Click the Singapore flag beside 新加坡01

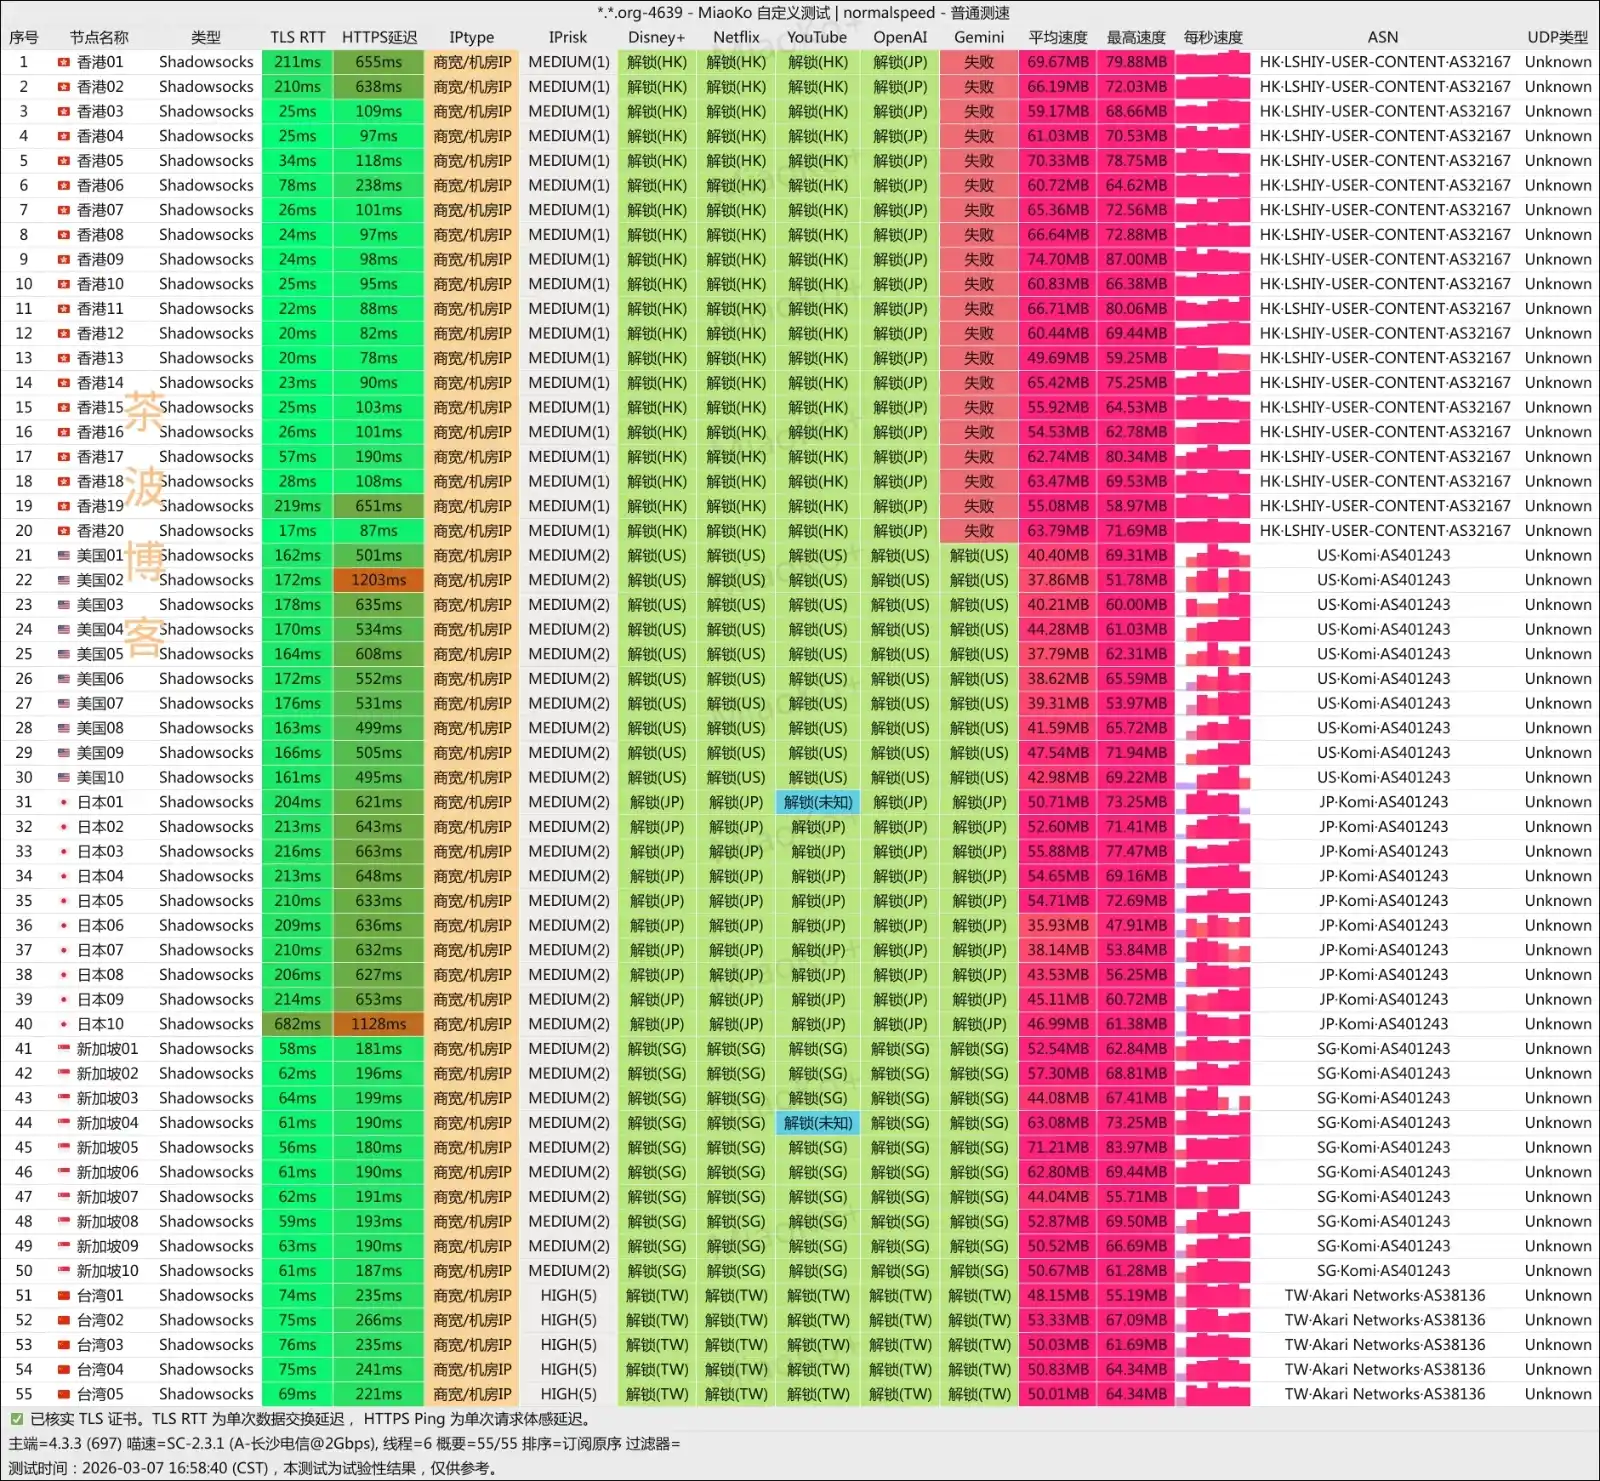pos(64,1049)
